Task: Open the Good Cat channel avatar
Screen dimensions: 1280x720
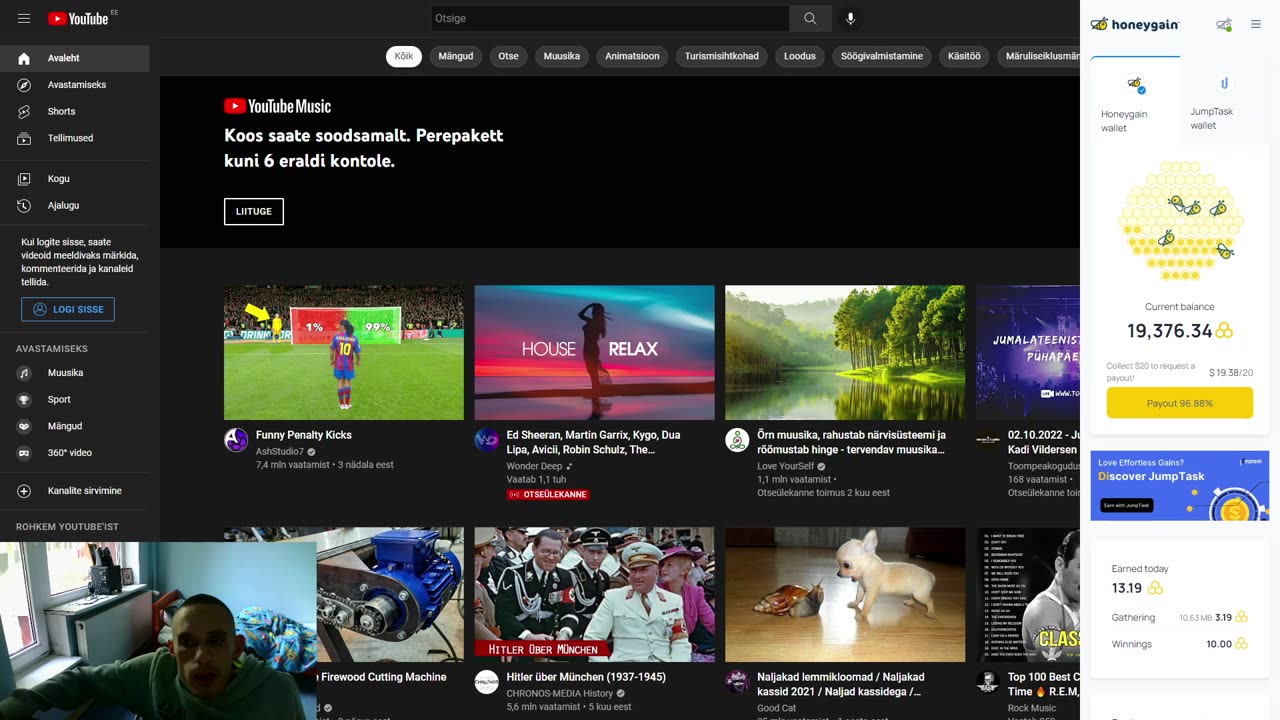Action: pos(737,682)
